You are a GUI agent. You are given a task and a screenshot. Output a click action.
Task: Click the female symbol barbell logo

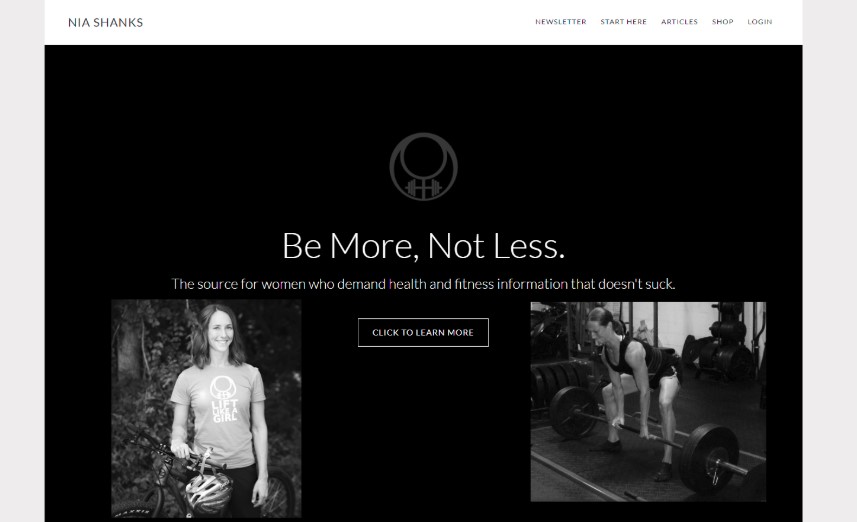pyautogui.click(x=424, y=167)
